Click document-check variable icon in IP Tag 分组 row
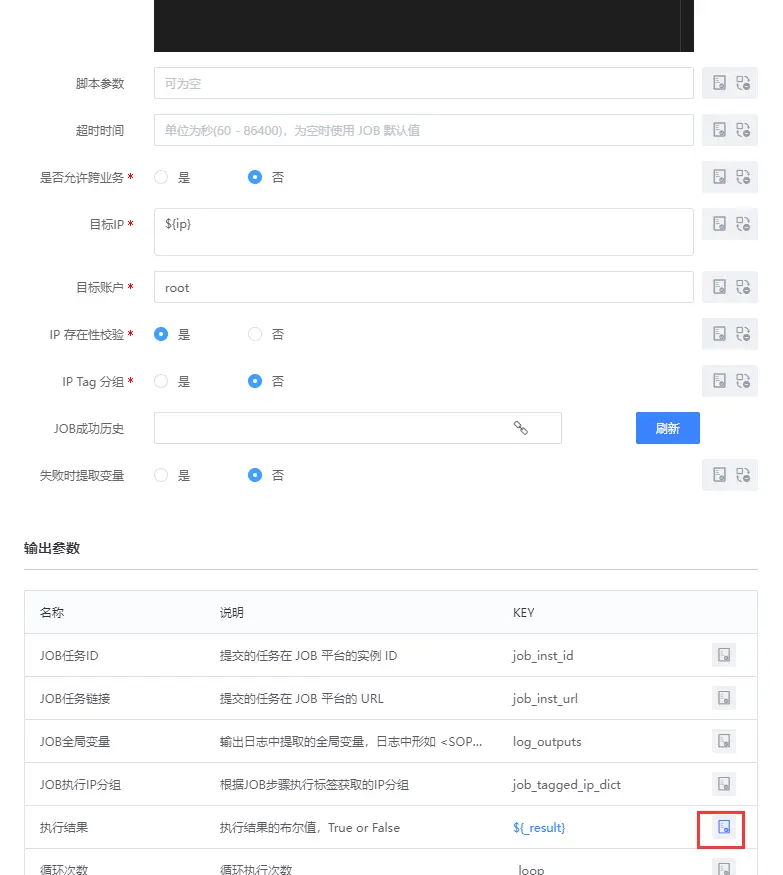 [x=719, y=381]
